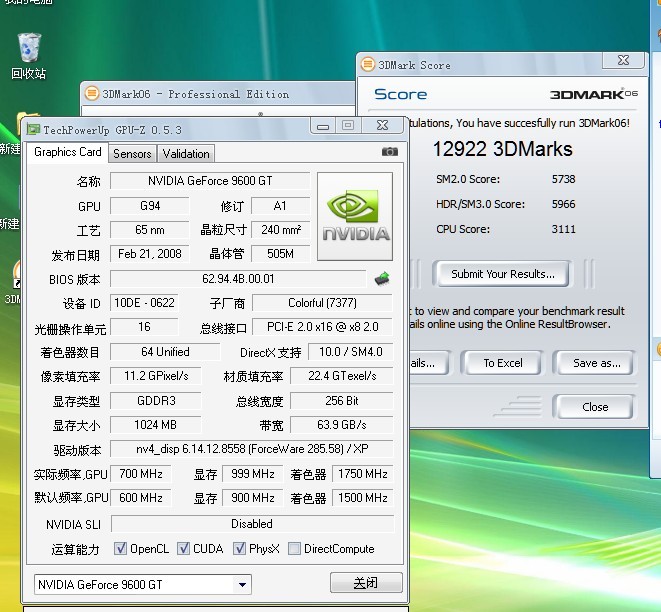
Task: Click the shaders value 64 Unified
Action: point(165,352)
